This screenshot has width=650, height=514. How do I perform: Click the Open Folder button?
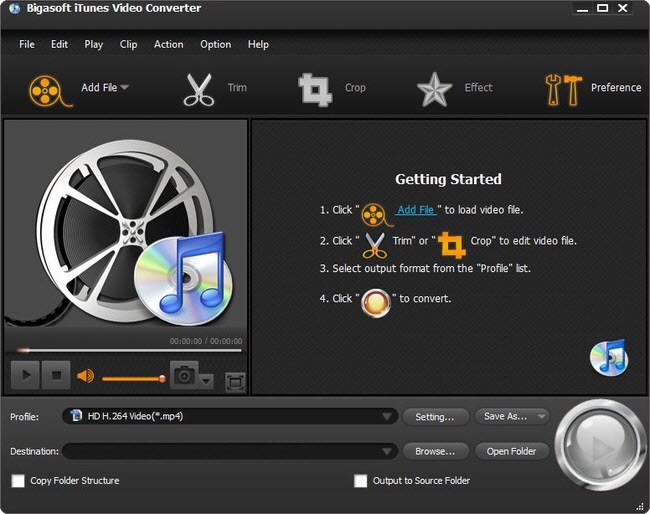point(512,451)
